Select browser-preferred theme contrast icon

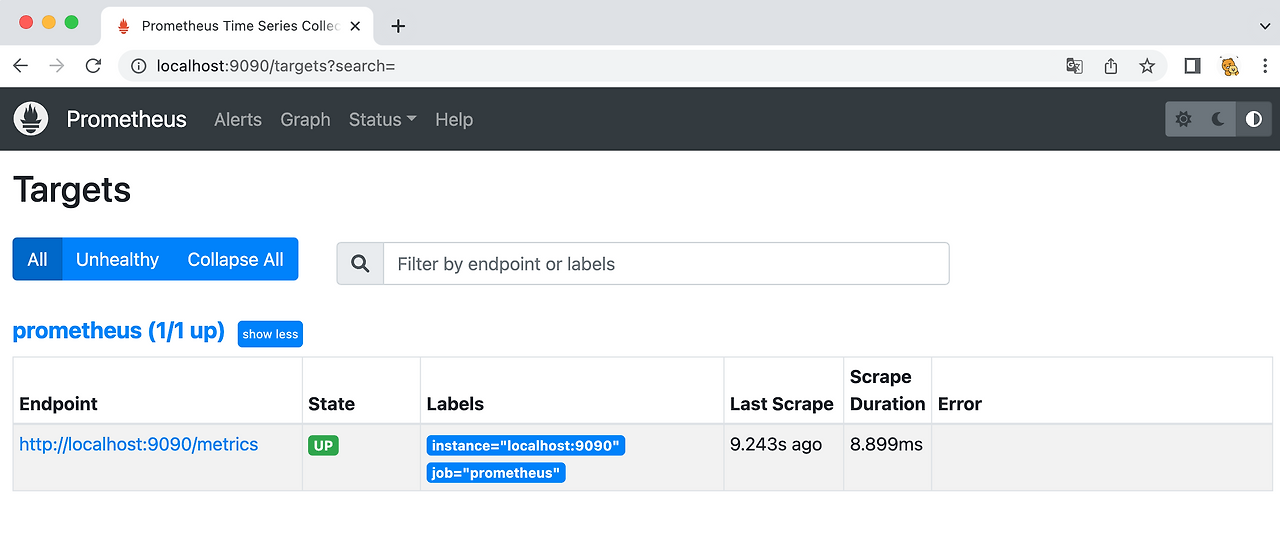click(x=1253, y=119)
